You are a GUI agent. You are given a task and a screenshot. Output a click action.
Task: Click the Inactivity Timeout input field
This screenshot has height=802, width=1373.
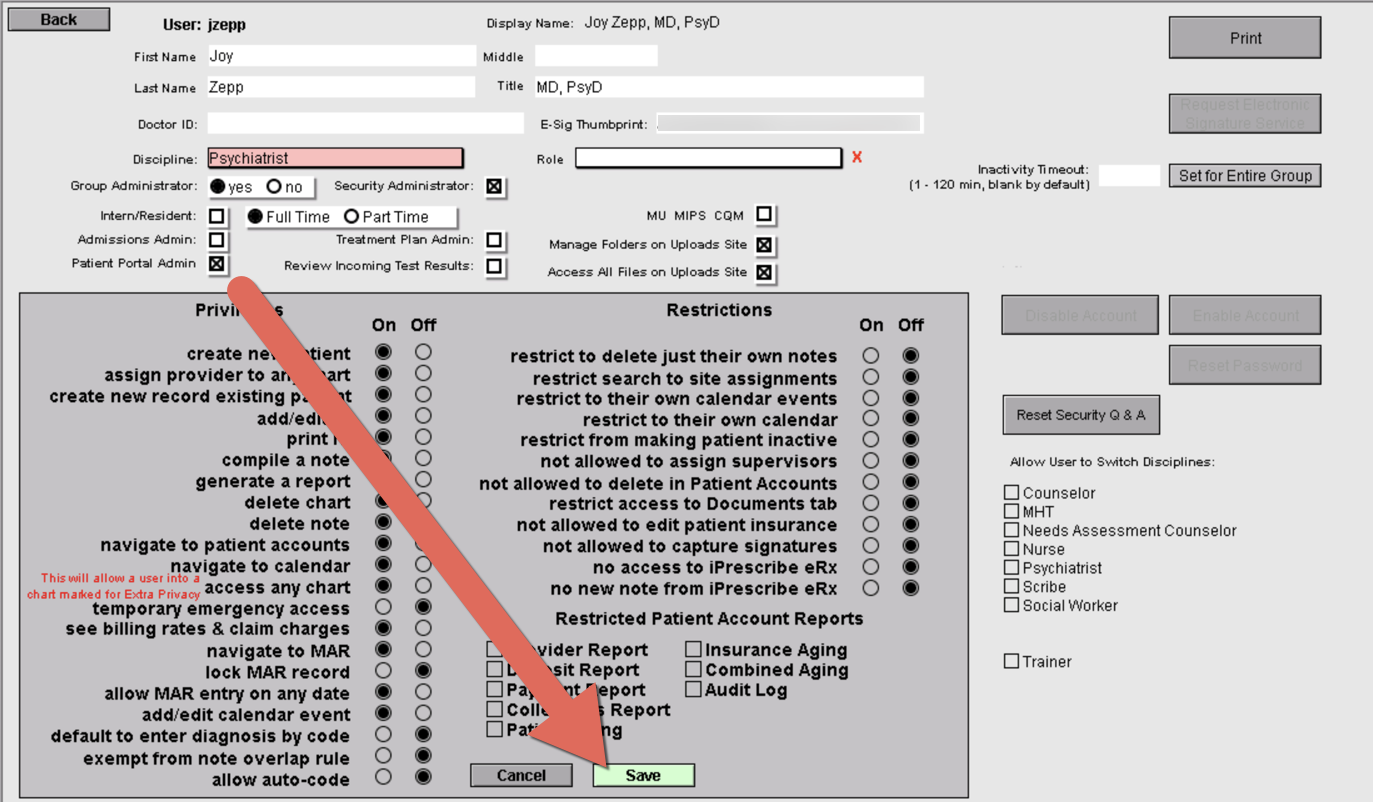[1129, 176]
